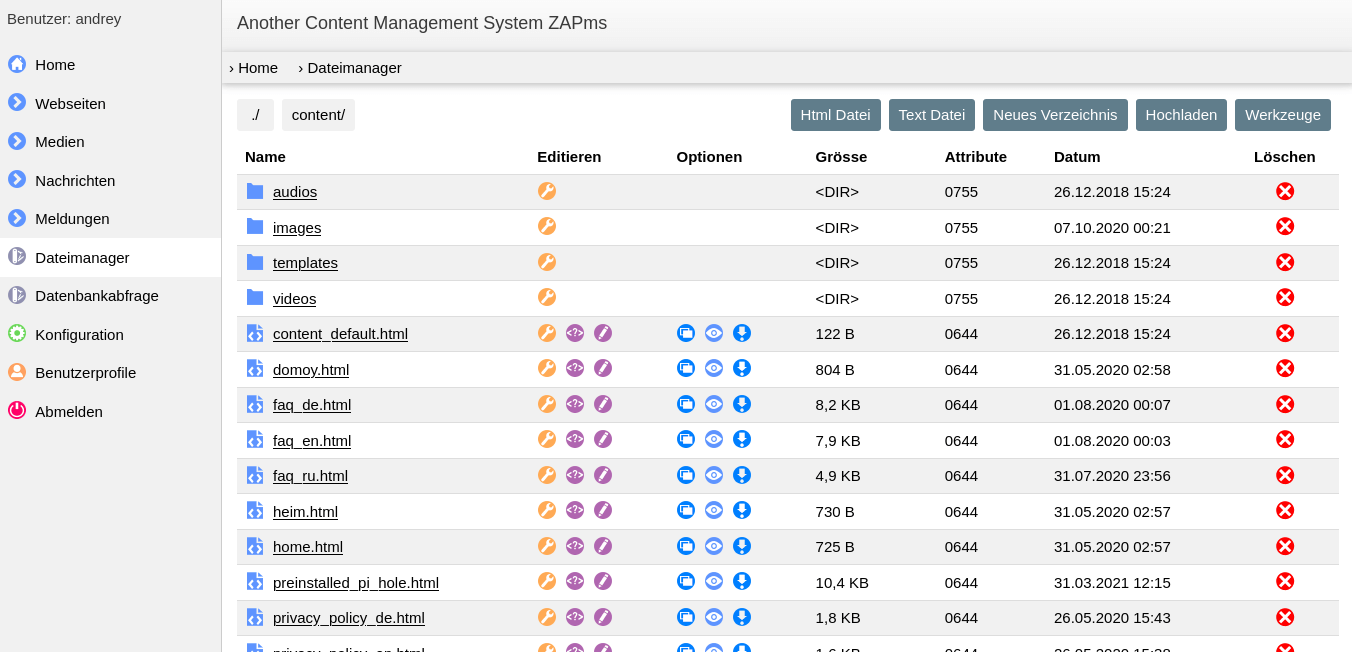Click download icon for content_default.html

(x=742, y=333)
